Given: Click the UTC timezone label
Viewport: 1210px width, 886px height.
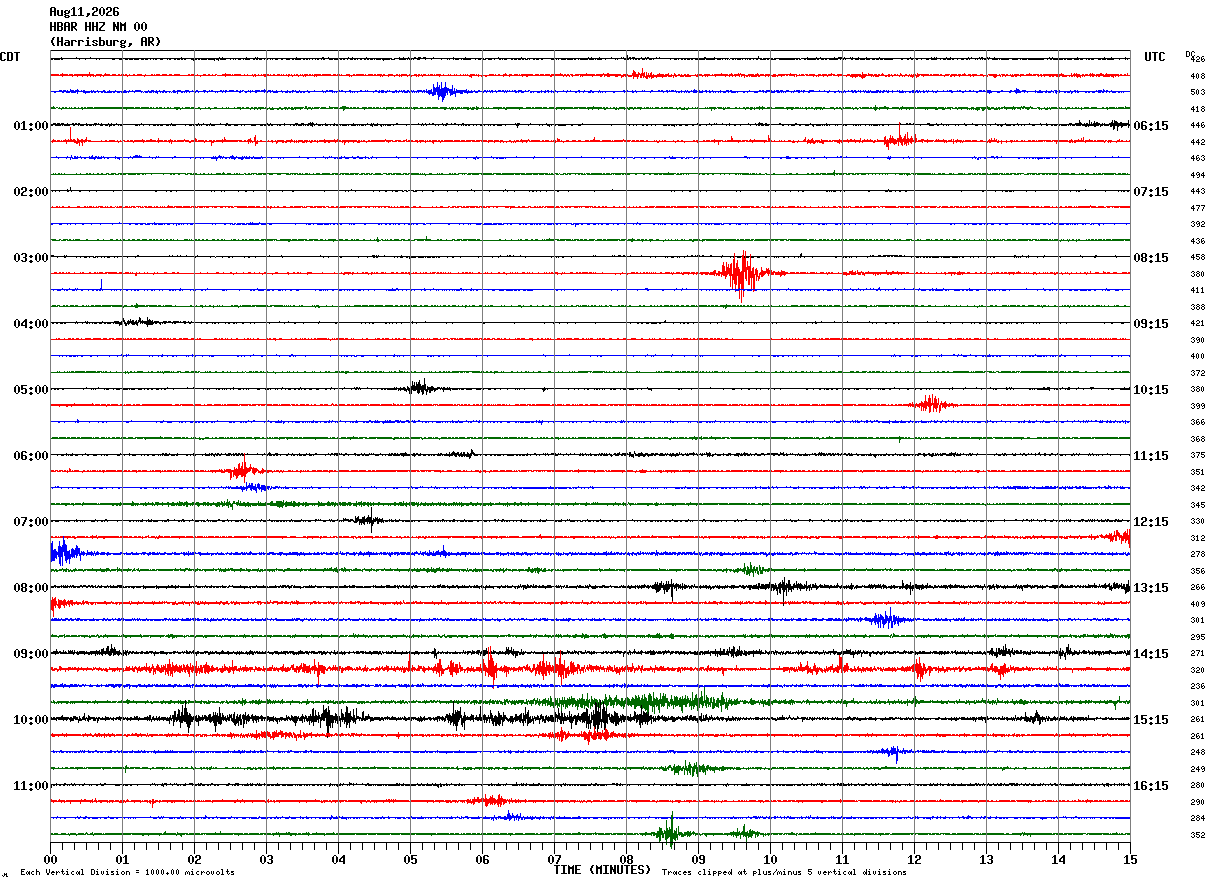Looking at the screenshot, I should click(1155, 57).
